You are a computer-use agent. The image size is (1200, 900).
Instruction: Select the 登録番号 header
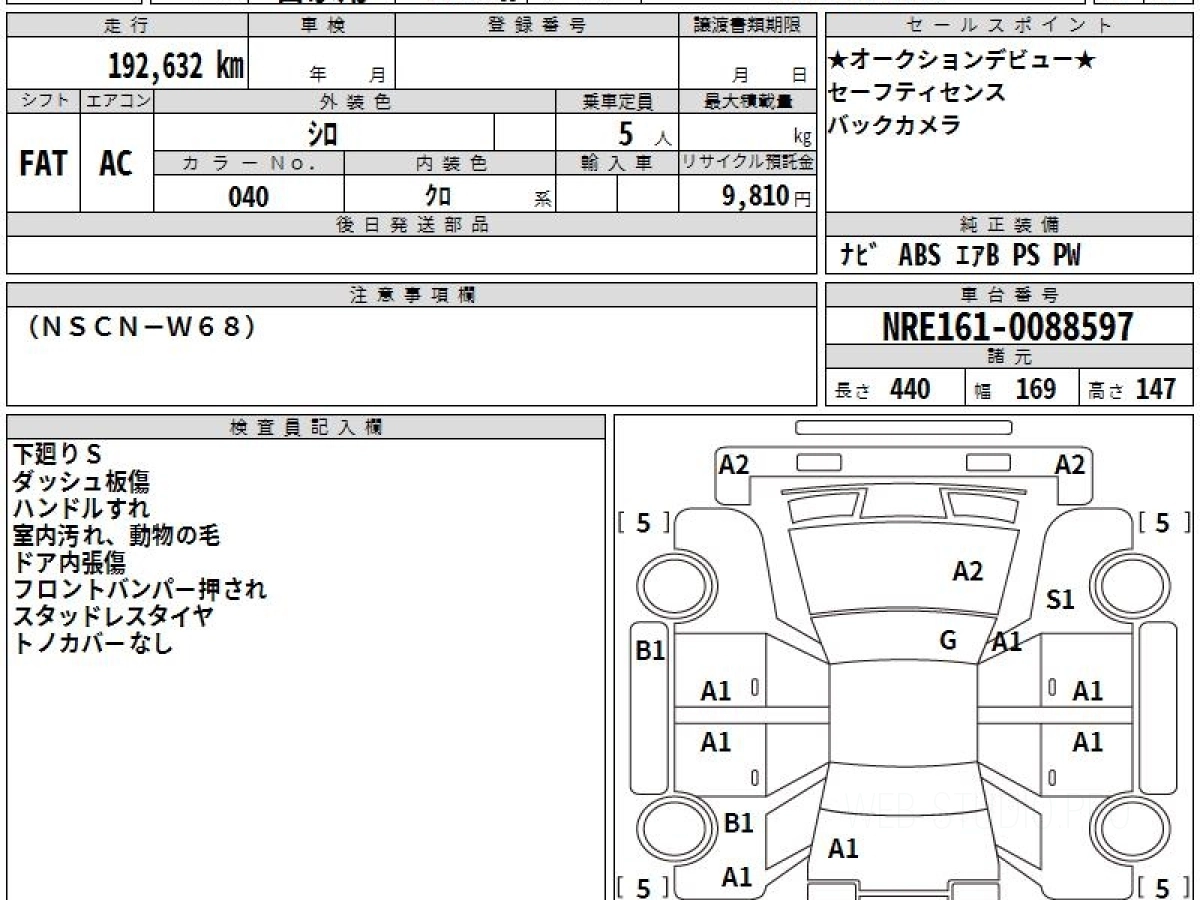pyautogui.click(x=537, y=26)
